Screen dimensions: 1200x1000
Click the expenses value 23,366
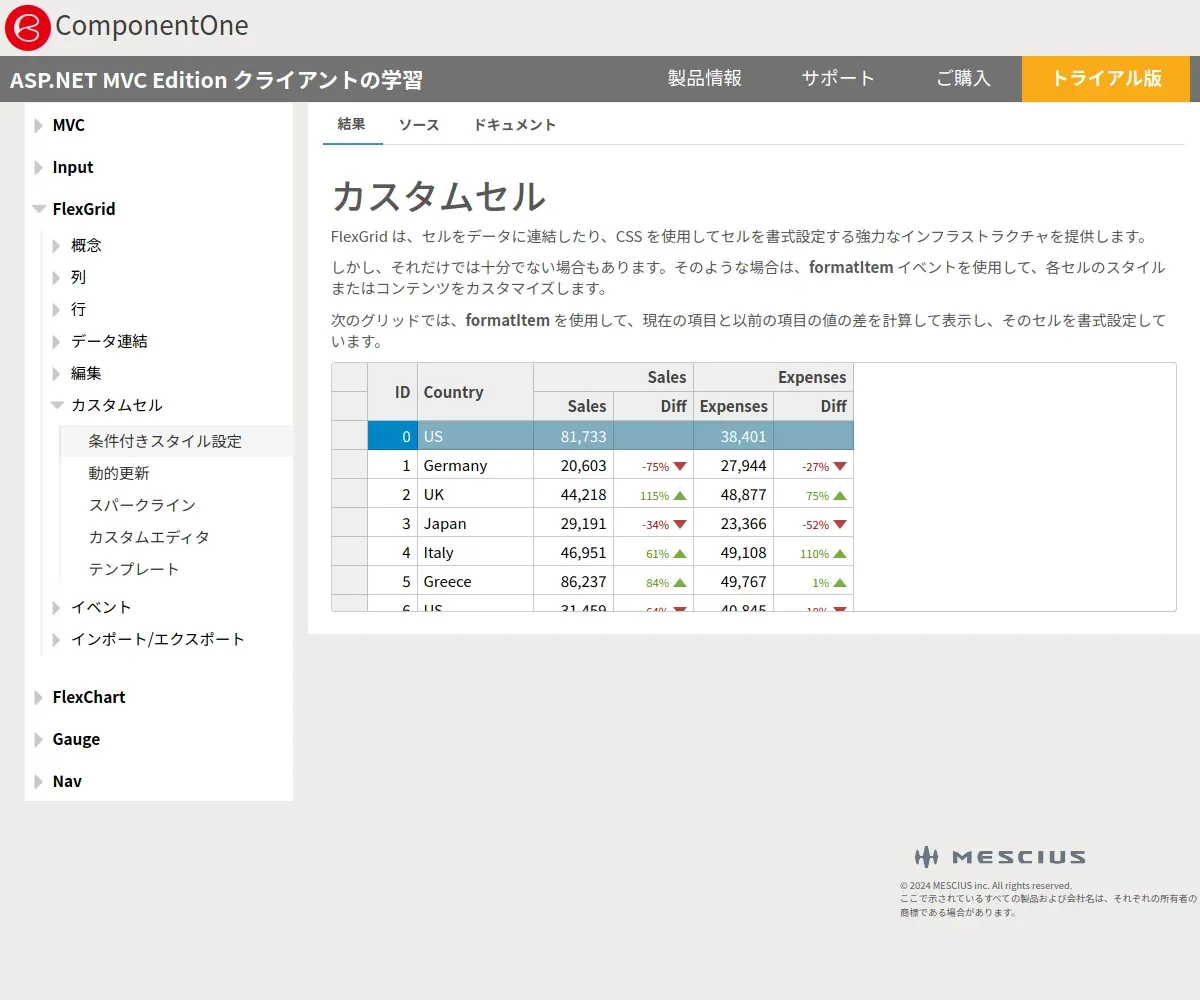pyautogui.click(x=734, y=523)
